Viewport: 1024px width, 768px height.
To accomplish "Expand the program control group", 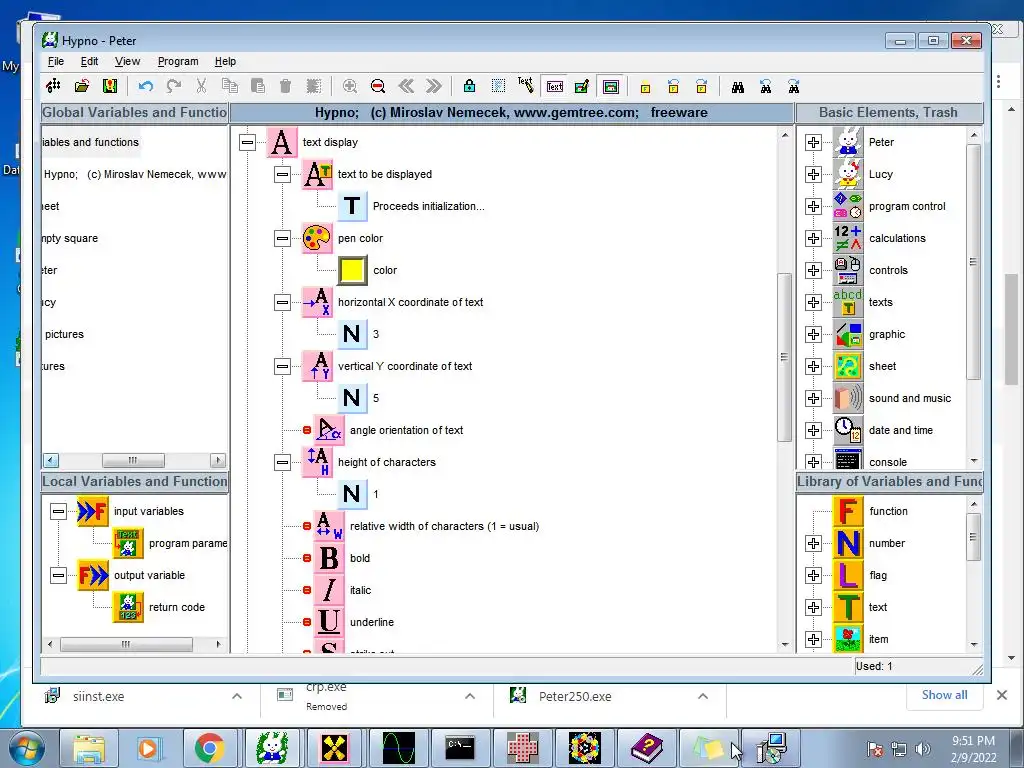I will pyautogui.click(x=813, y=206).
